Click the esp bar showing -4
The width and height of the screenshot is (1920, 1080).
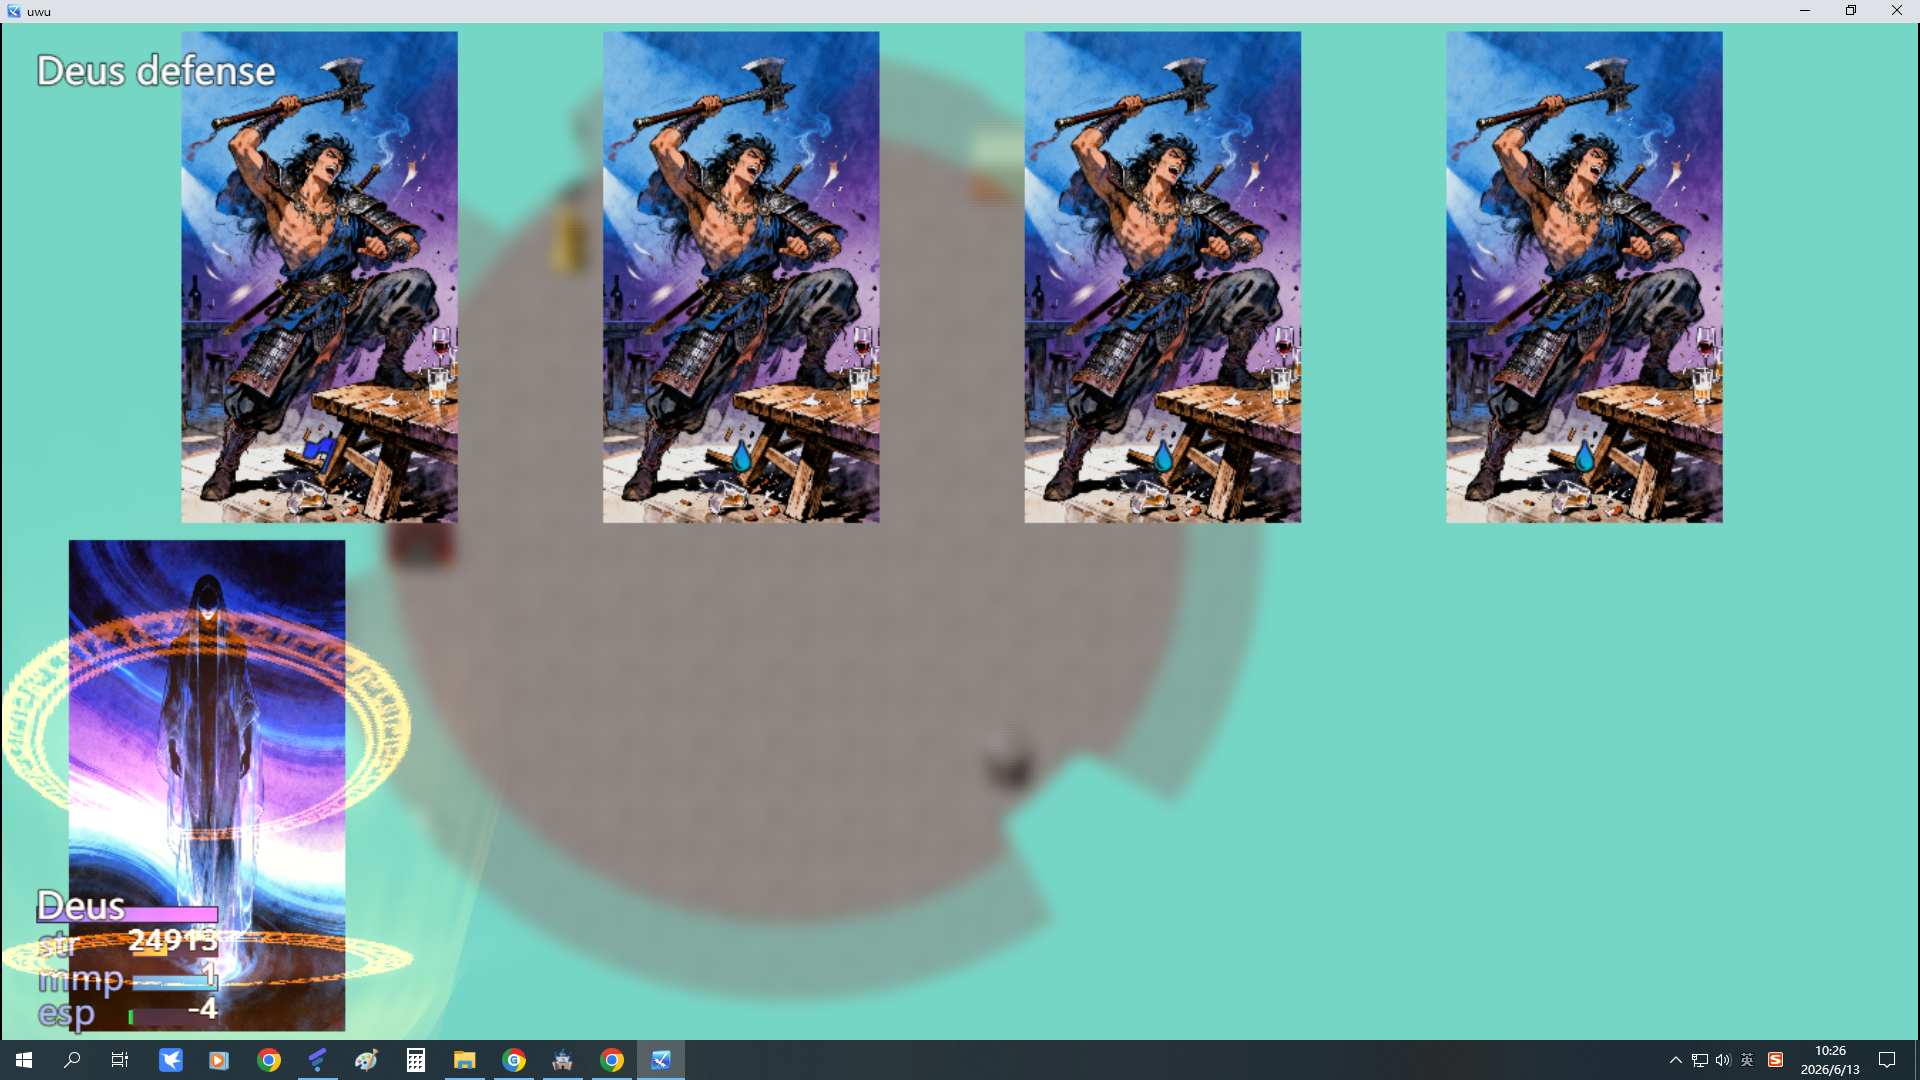[173, 1015]
